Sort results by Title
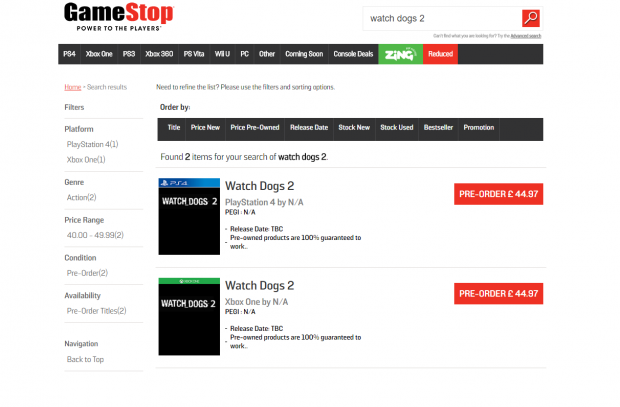Screen dimensions: 620x407 [174, 128]
